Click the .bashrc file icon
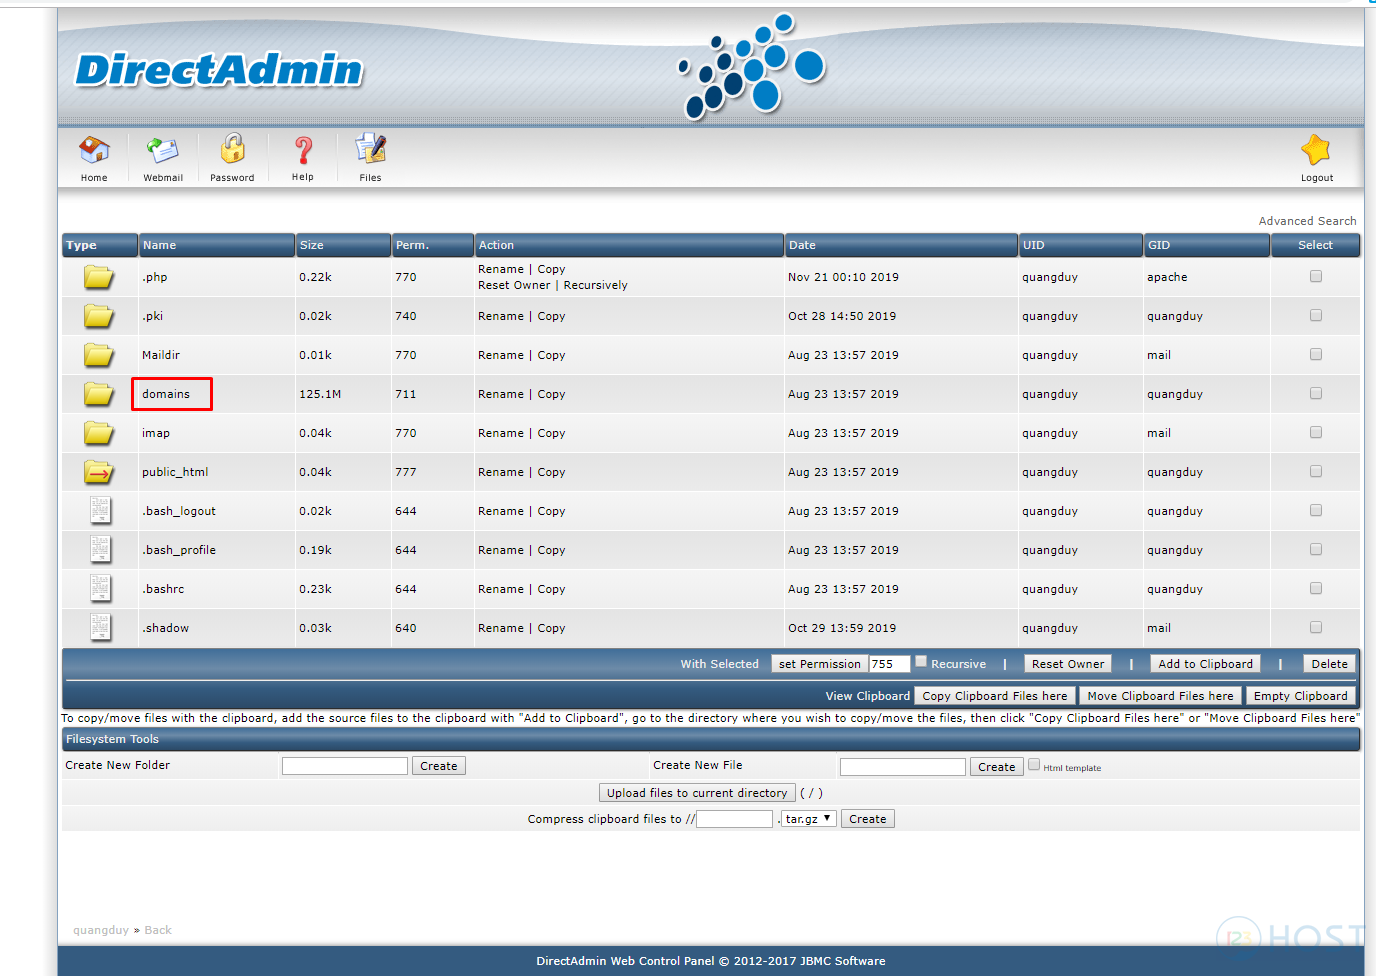The image size is (1376, 976). tap(101, 588)
